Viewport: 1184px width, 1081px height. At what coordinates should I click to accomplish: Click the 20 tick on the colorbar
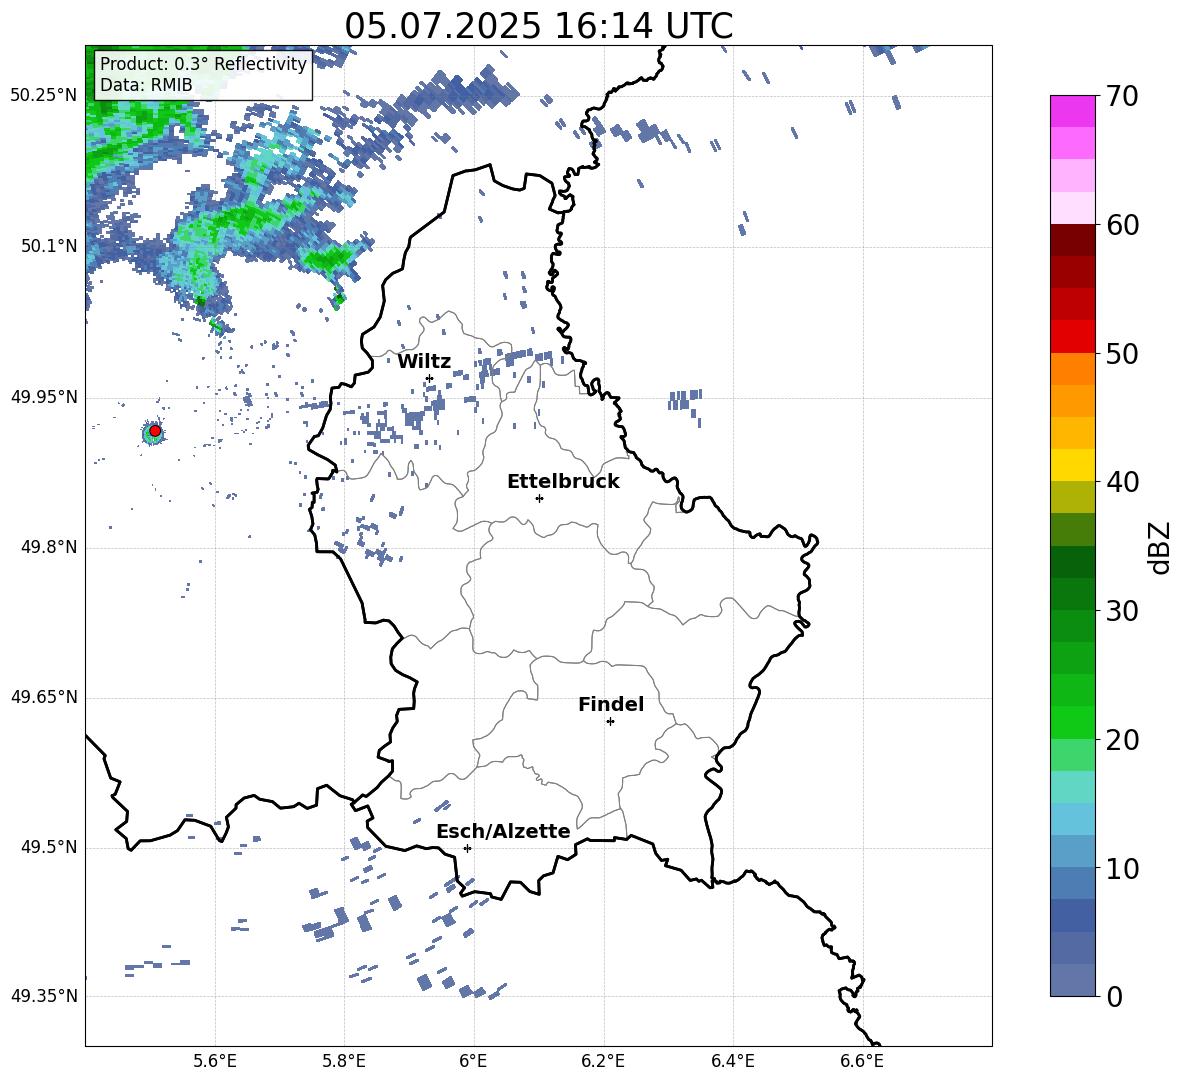click(1122, 739)
